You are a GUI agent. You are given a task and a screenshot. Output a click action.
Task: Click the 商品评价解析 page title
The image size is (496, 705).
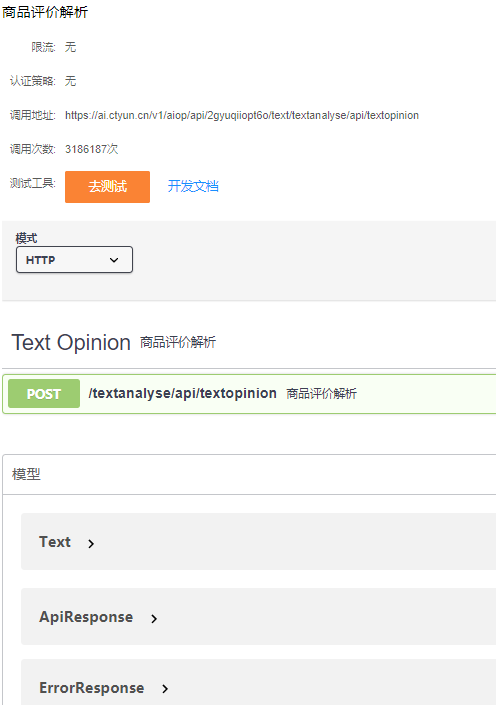[x=45, y=12]
